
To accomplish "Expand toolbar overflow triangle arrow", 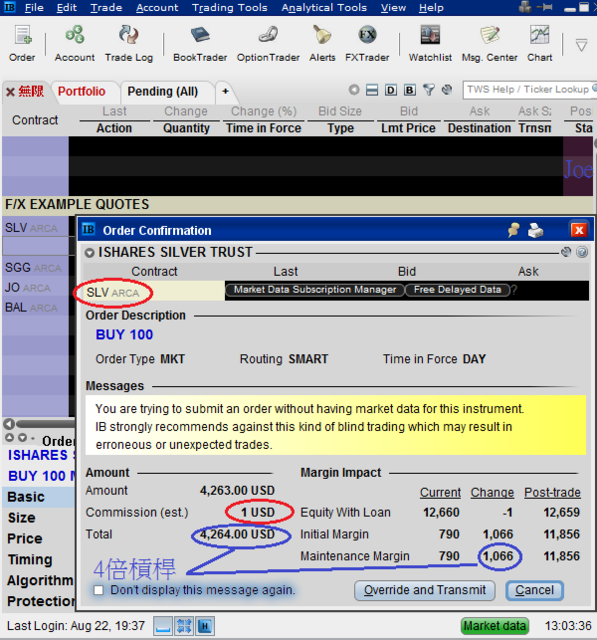I will 581,44.
